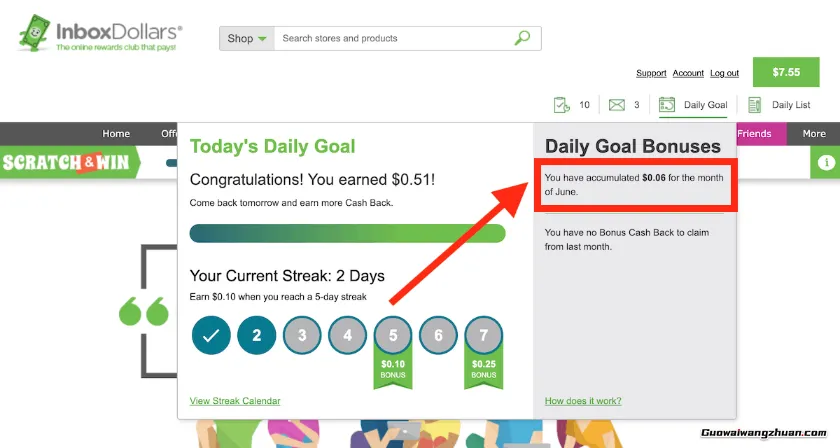Expand the Shop dropdown

(x=247, y=39)
